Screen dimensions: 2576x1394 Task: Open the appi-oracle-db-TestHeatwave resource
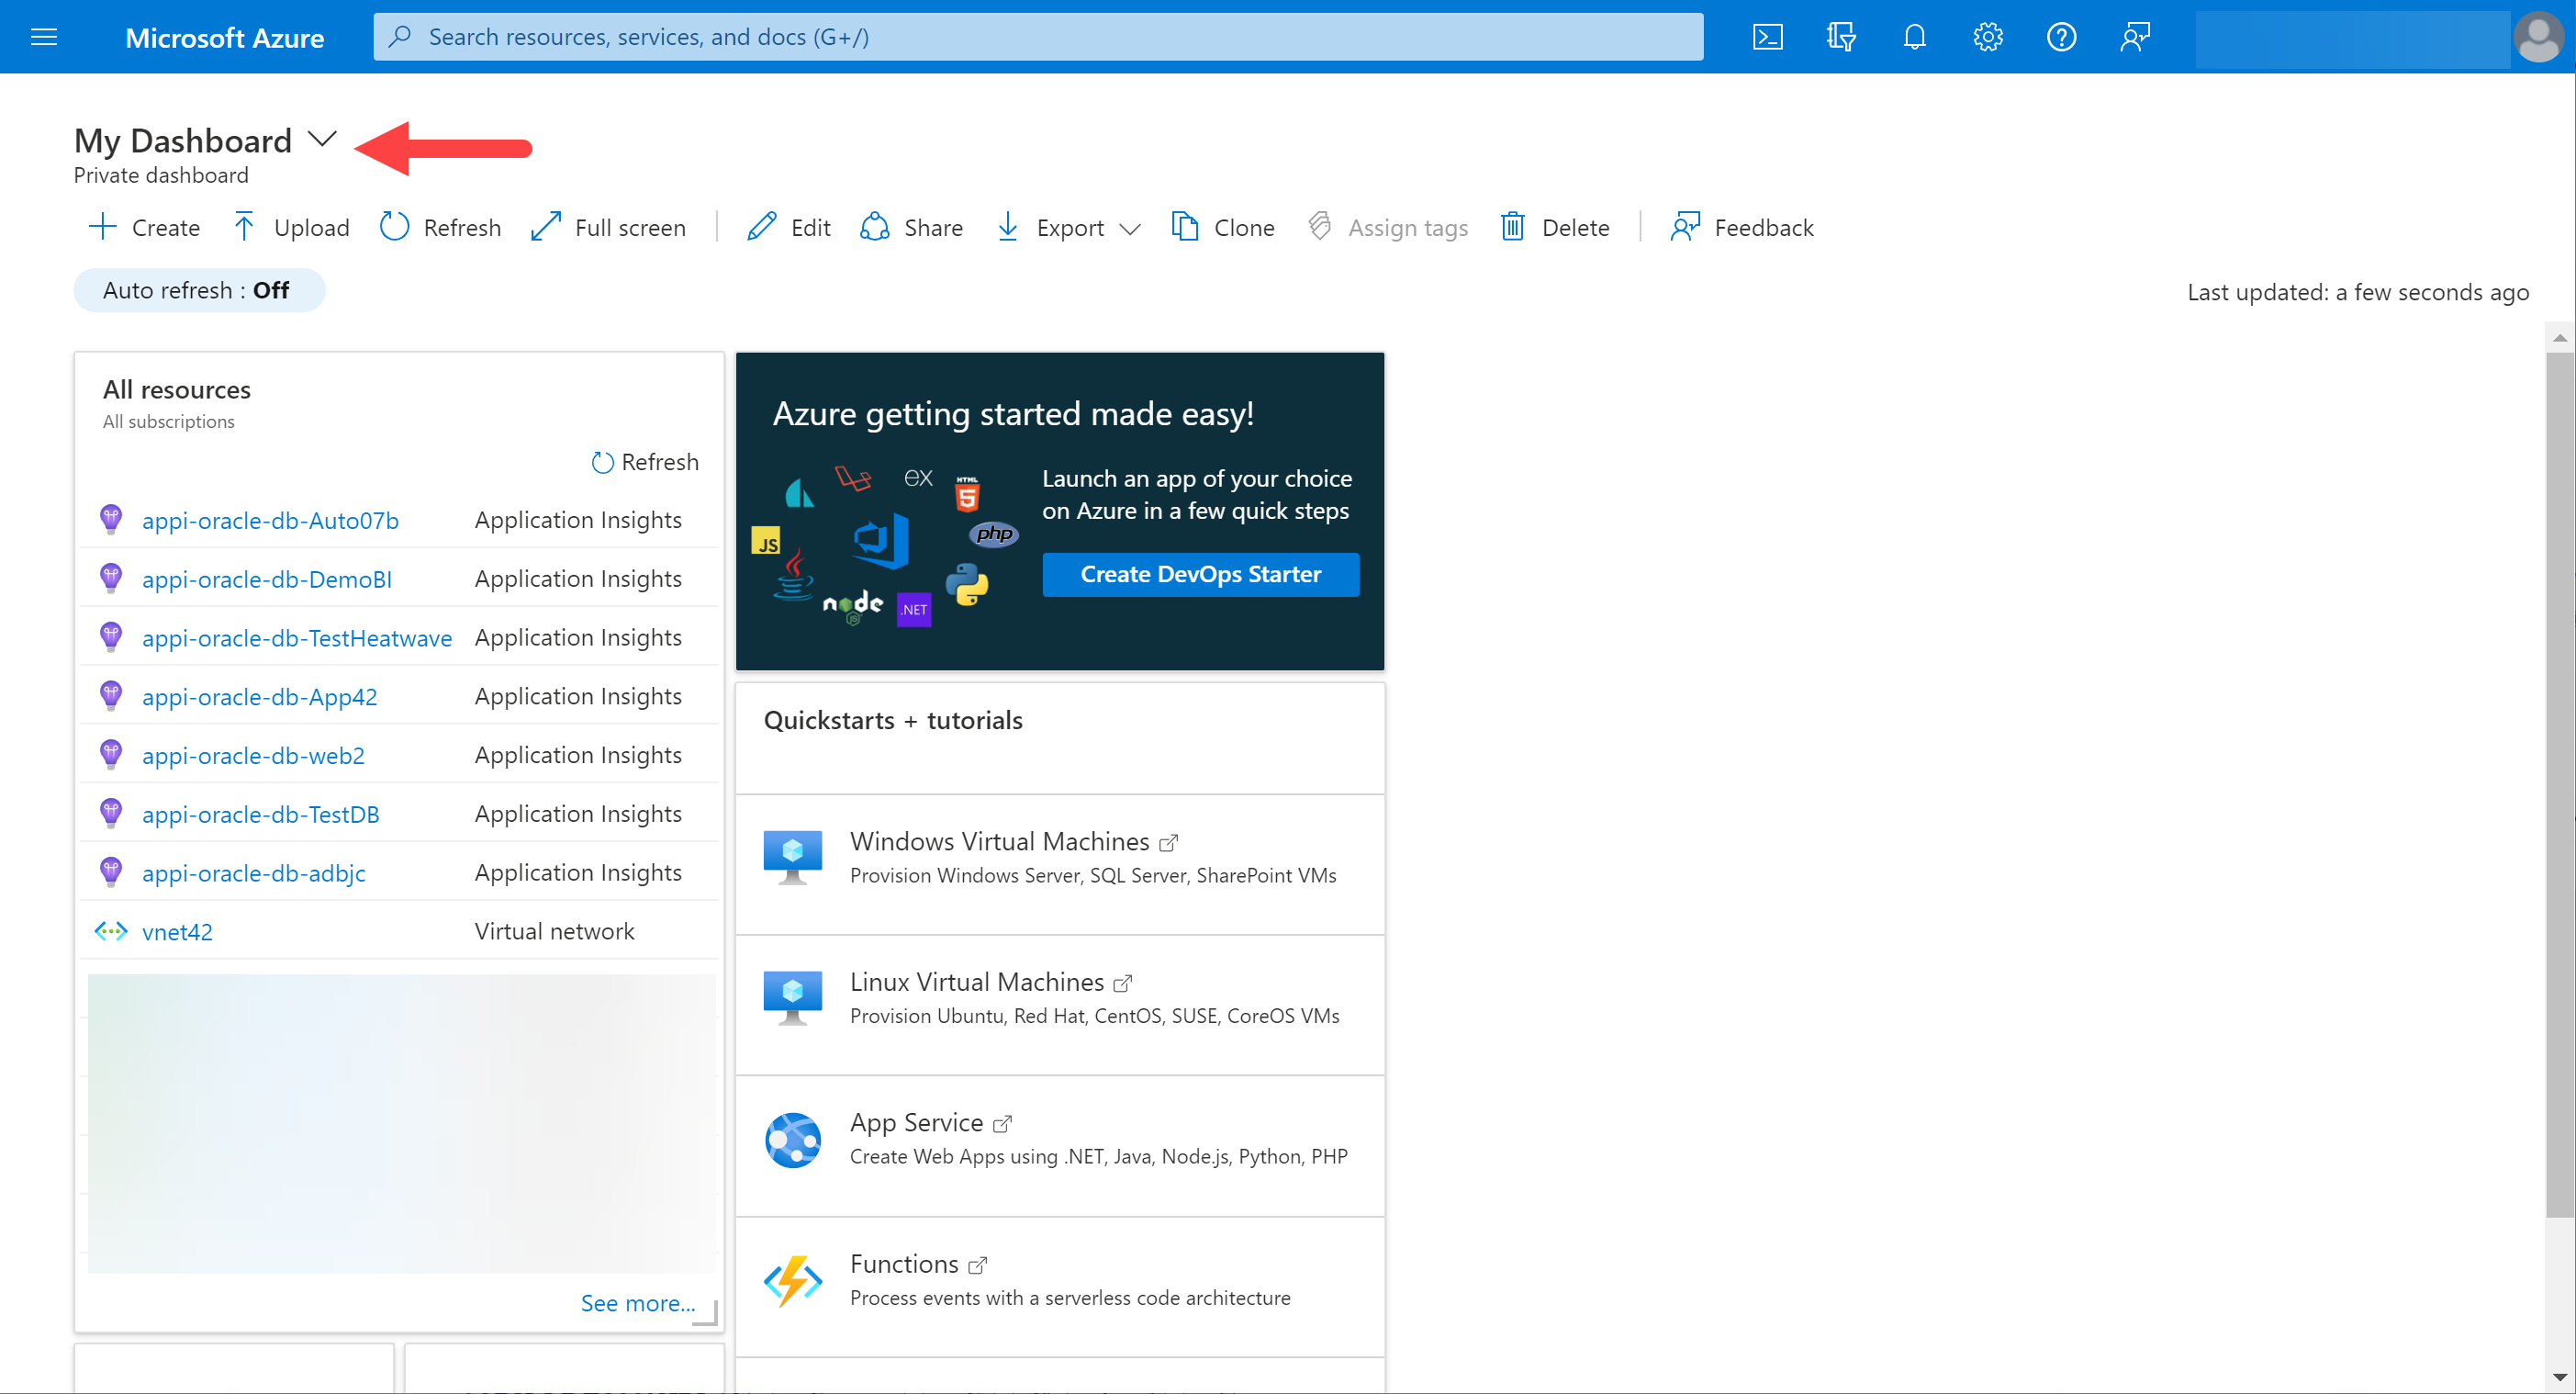click(x=297, y=638)
